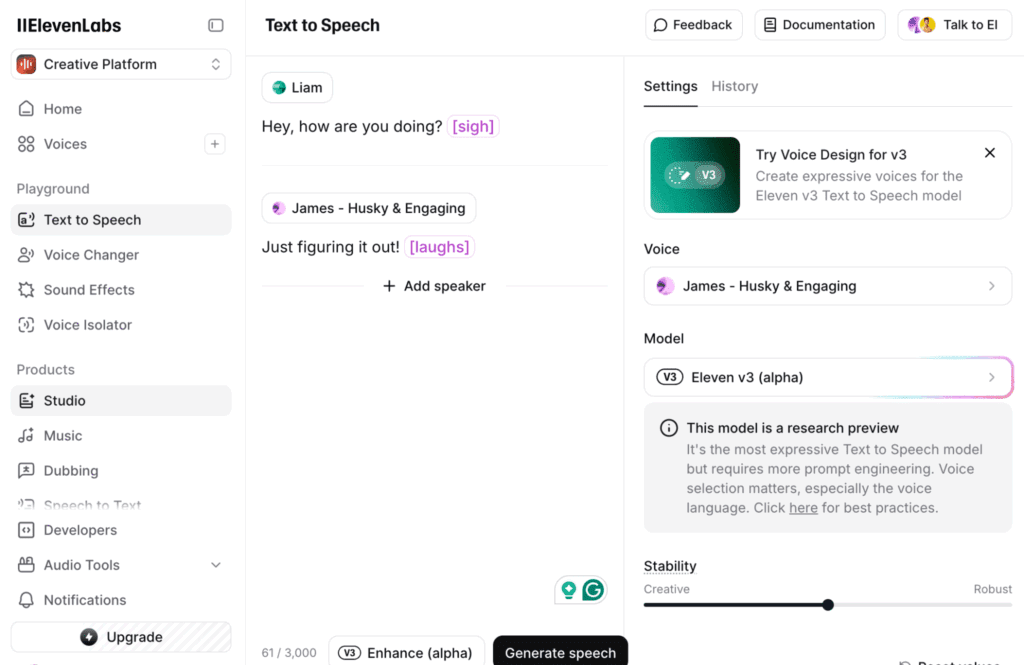This screenshot has height=665, width=1024.
Task: Dismiss the Try Voice Design banner
Action: [x=989, y=153]
